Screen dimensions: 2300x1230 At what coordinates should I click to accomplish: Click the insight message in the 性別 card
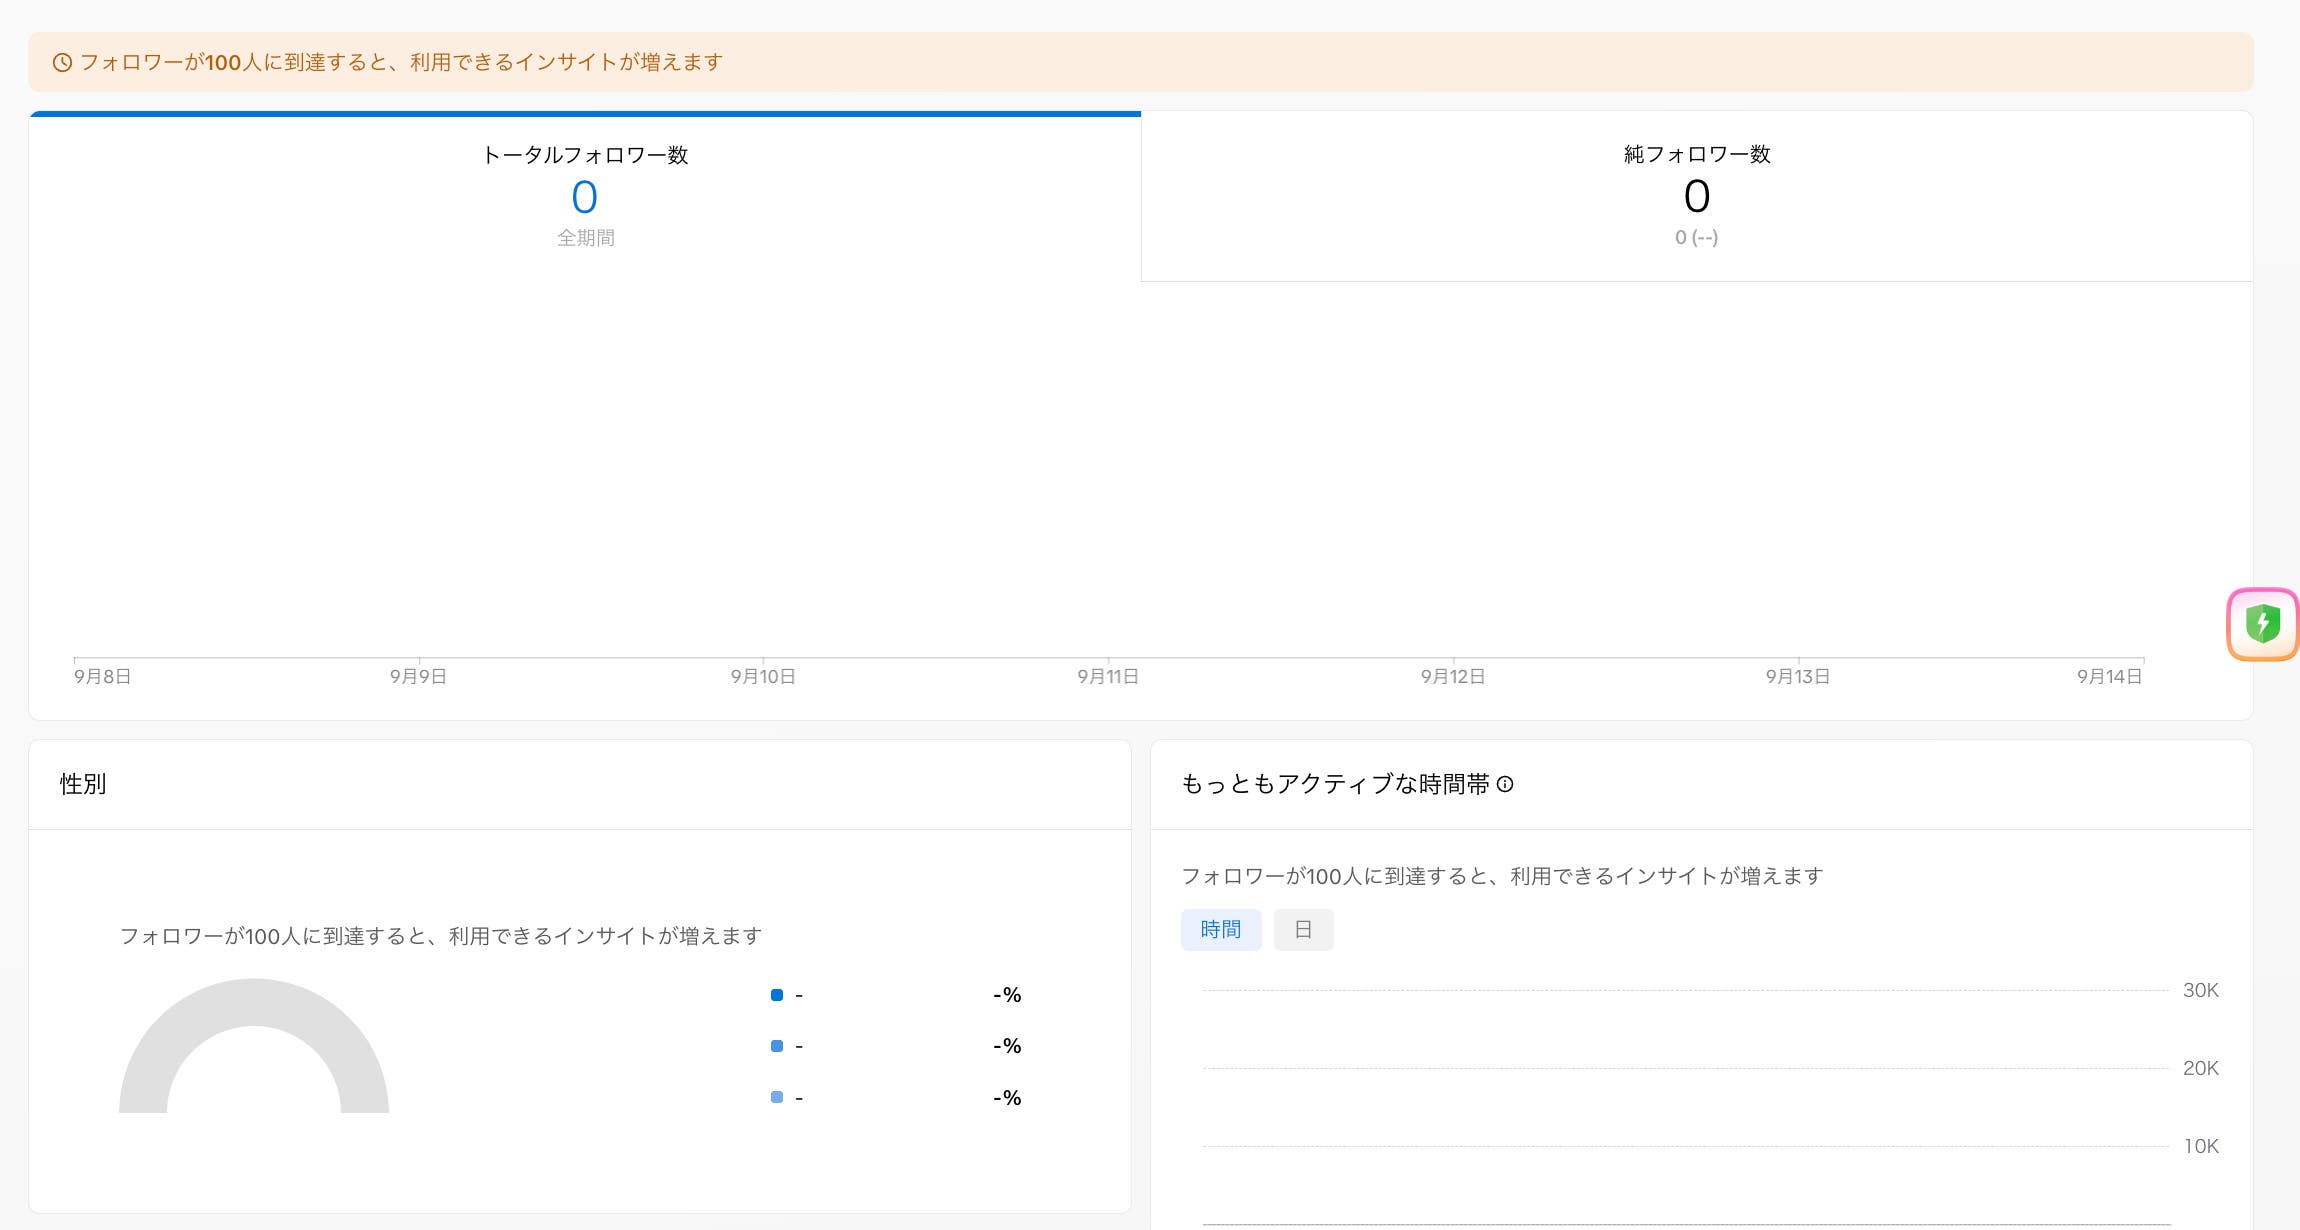[441, 936]
